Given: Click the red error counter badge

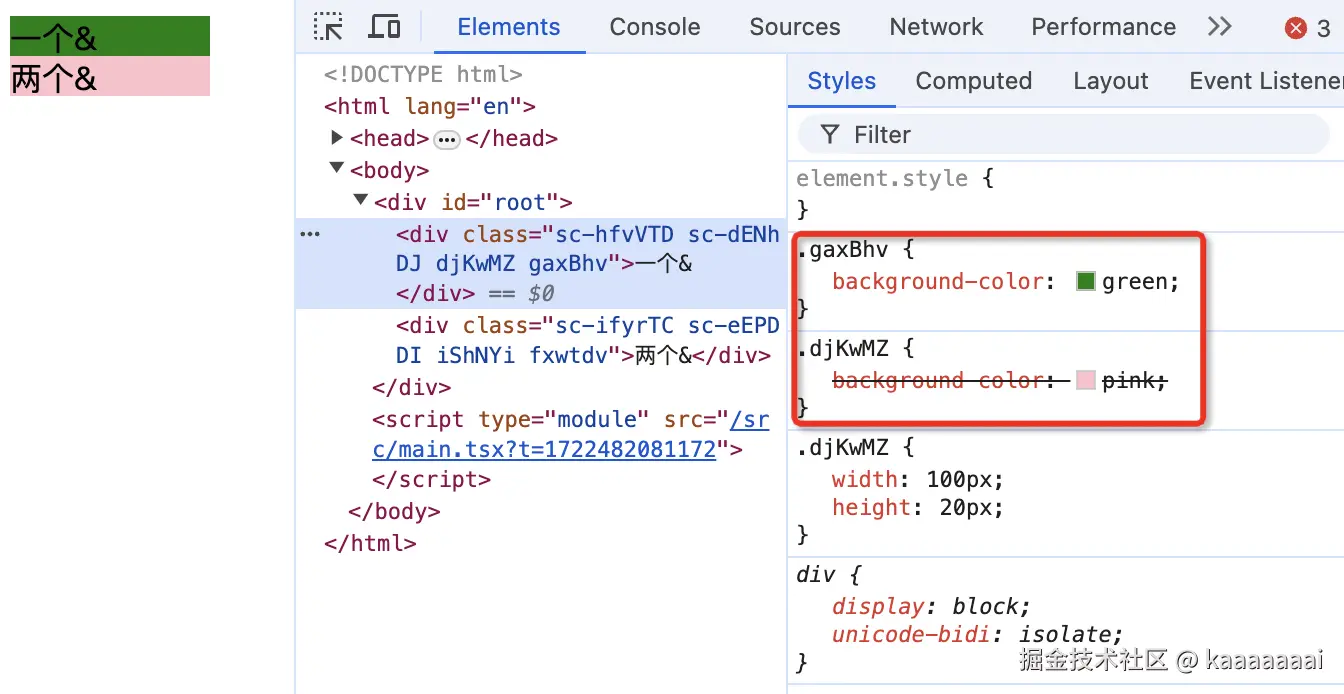Looking at the screenshot, I should click(x=1297, y=27).
